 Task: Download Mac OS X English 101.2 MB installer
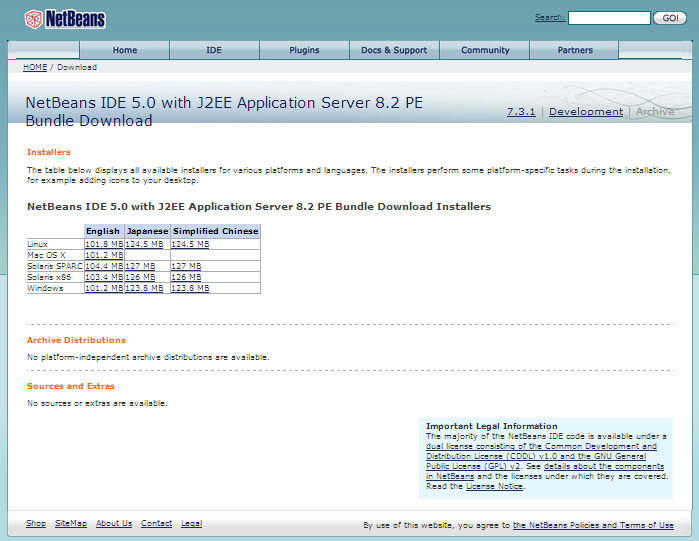tap(104, 255)
